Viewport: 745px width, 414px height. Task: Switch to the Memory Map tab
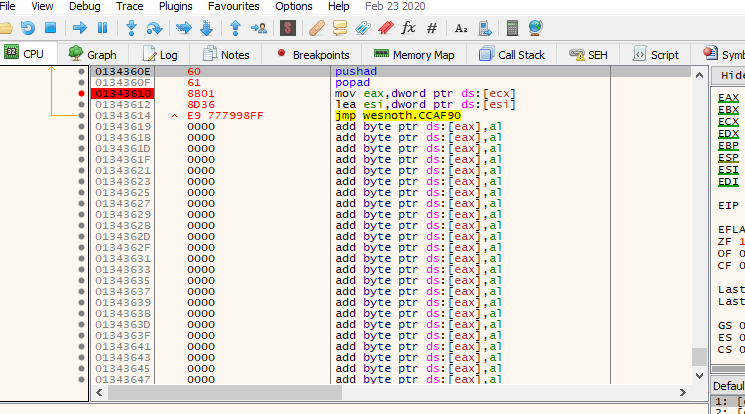click(414, 55)
